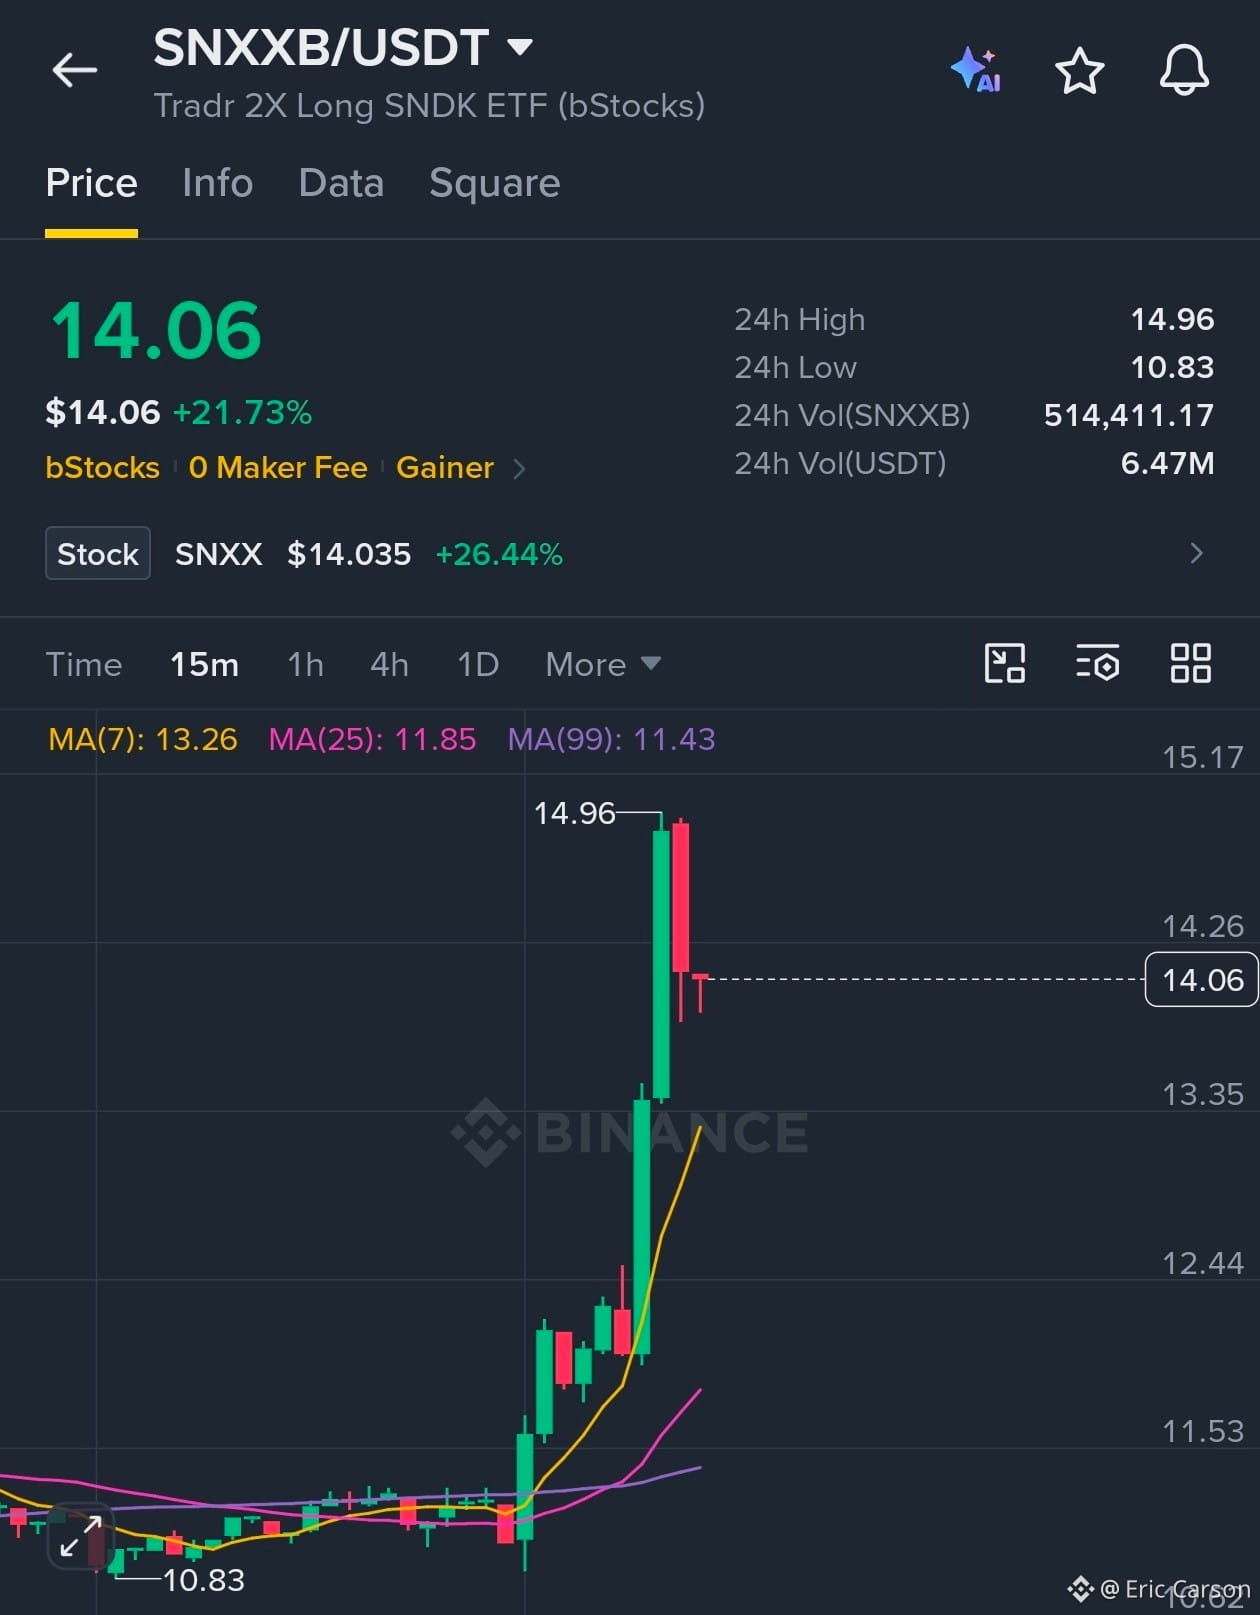Tap the +26.44% stock change
Image resolution: width=1260 pixels, height=1615 pixels.
point(499,554)
